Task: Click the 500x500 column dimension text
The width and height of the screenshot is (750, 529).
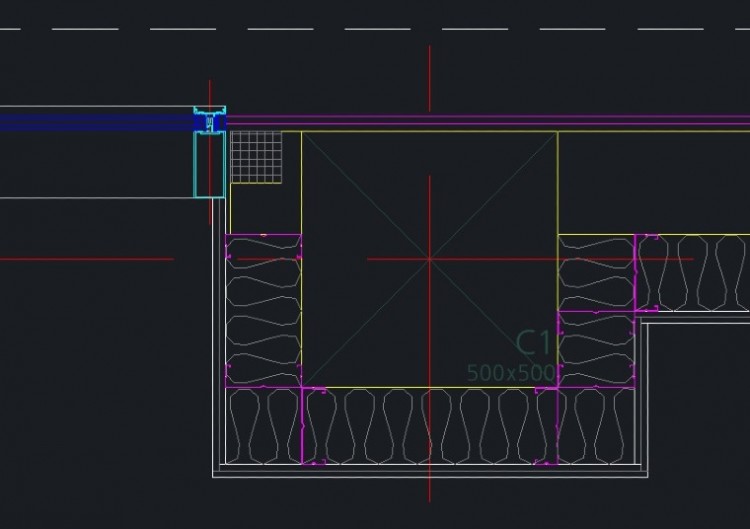Action: click(511, 373)
